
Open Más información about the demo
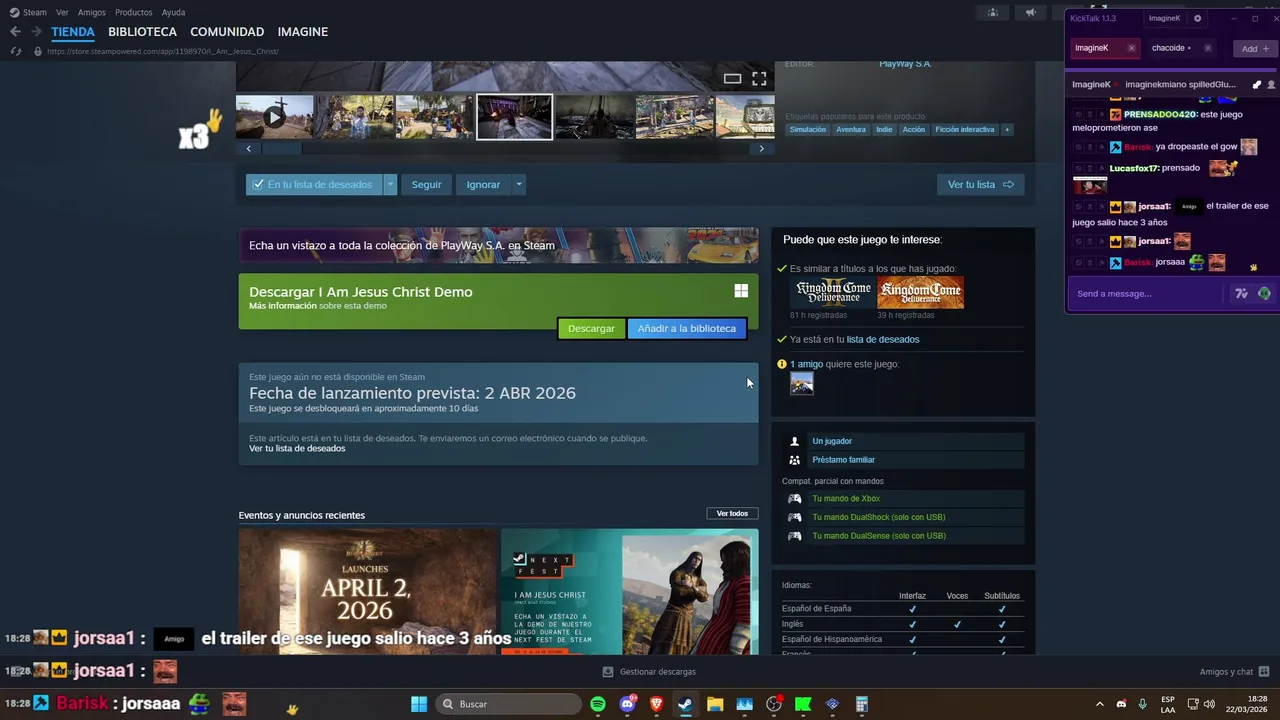pos(282,306)
